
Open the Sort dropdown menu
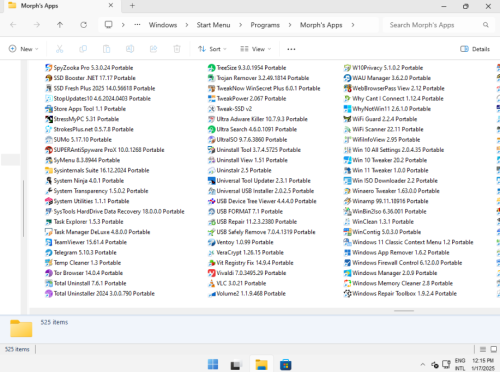212,49
